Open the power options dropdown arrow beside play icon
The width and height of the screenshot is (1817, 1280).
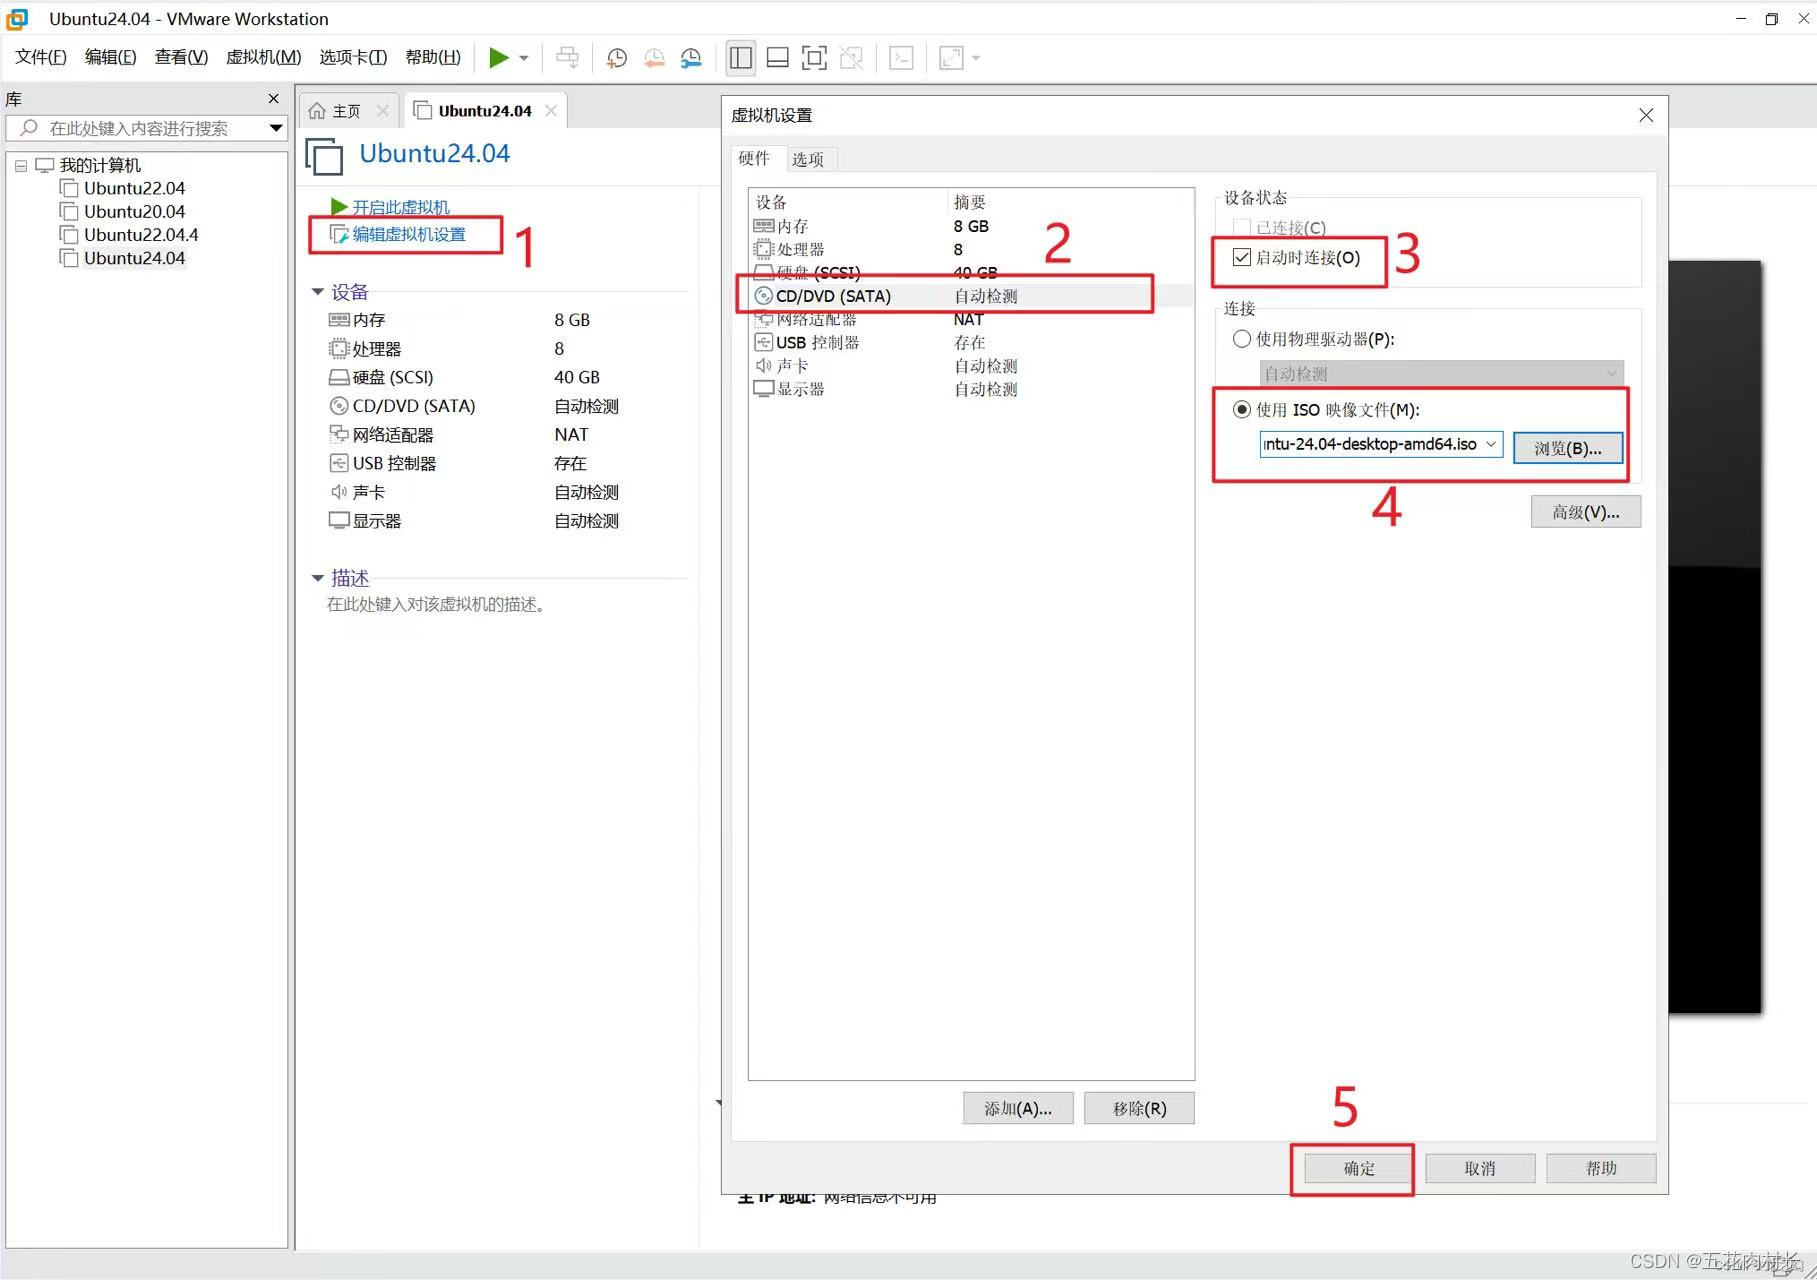524,58
